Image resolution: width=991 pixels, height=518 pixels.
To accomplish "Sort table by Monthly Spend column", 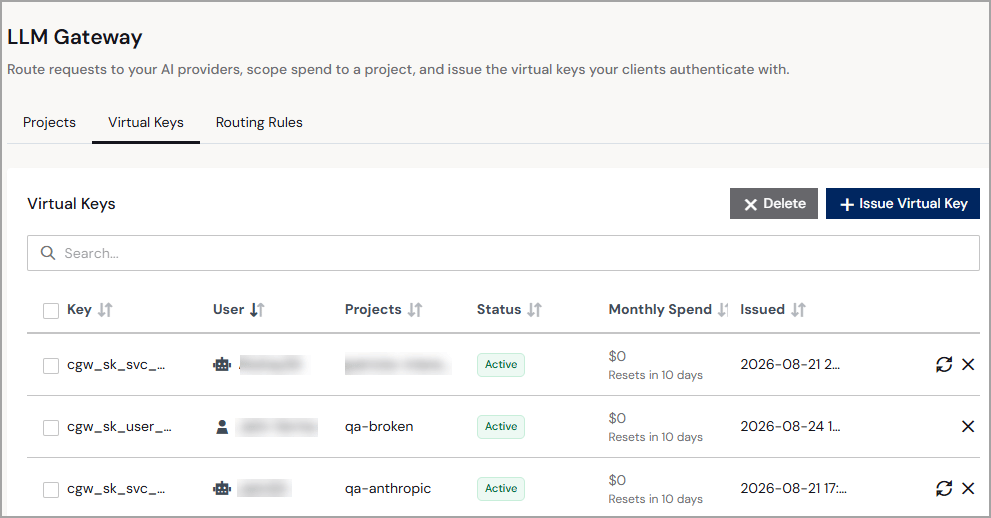I will coord(723,310).
